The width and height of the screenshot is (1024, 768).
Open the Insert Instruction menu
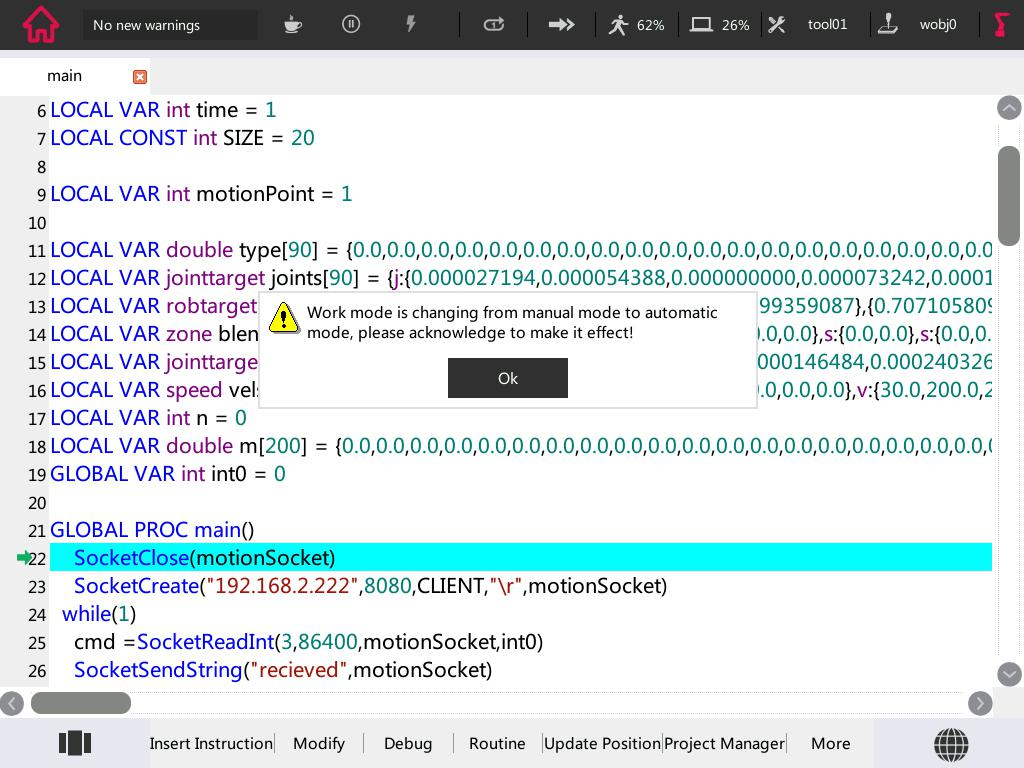[x=211, y=743]
